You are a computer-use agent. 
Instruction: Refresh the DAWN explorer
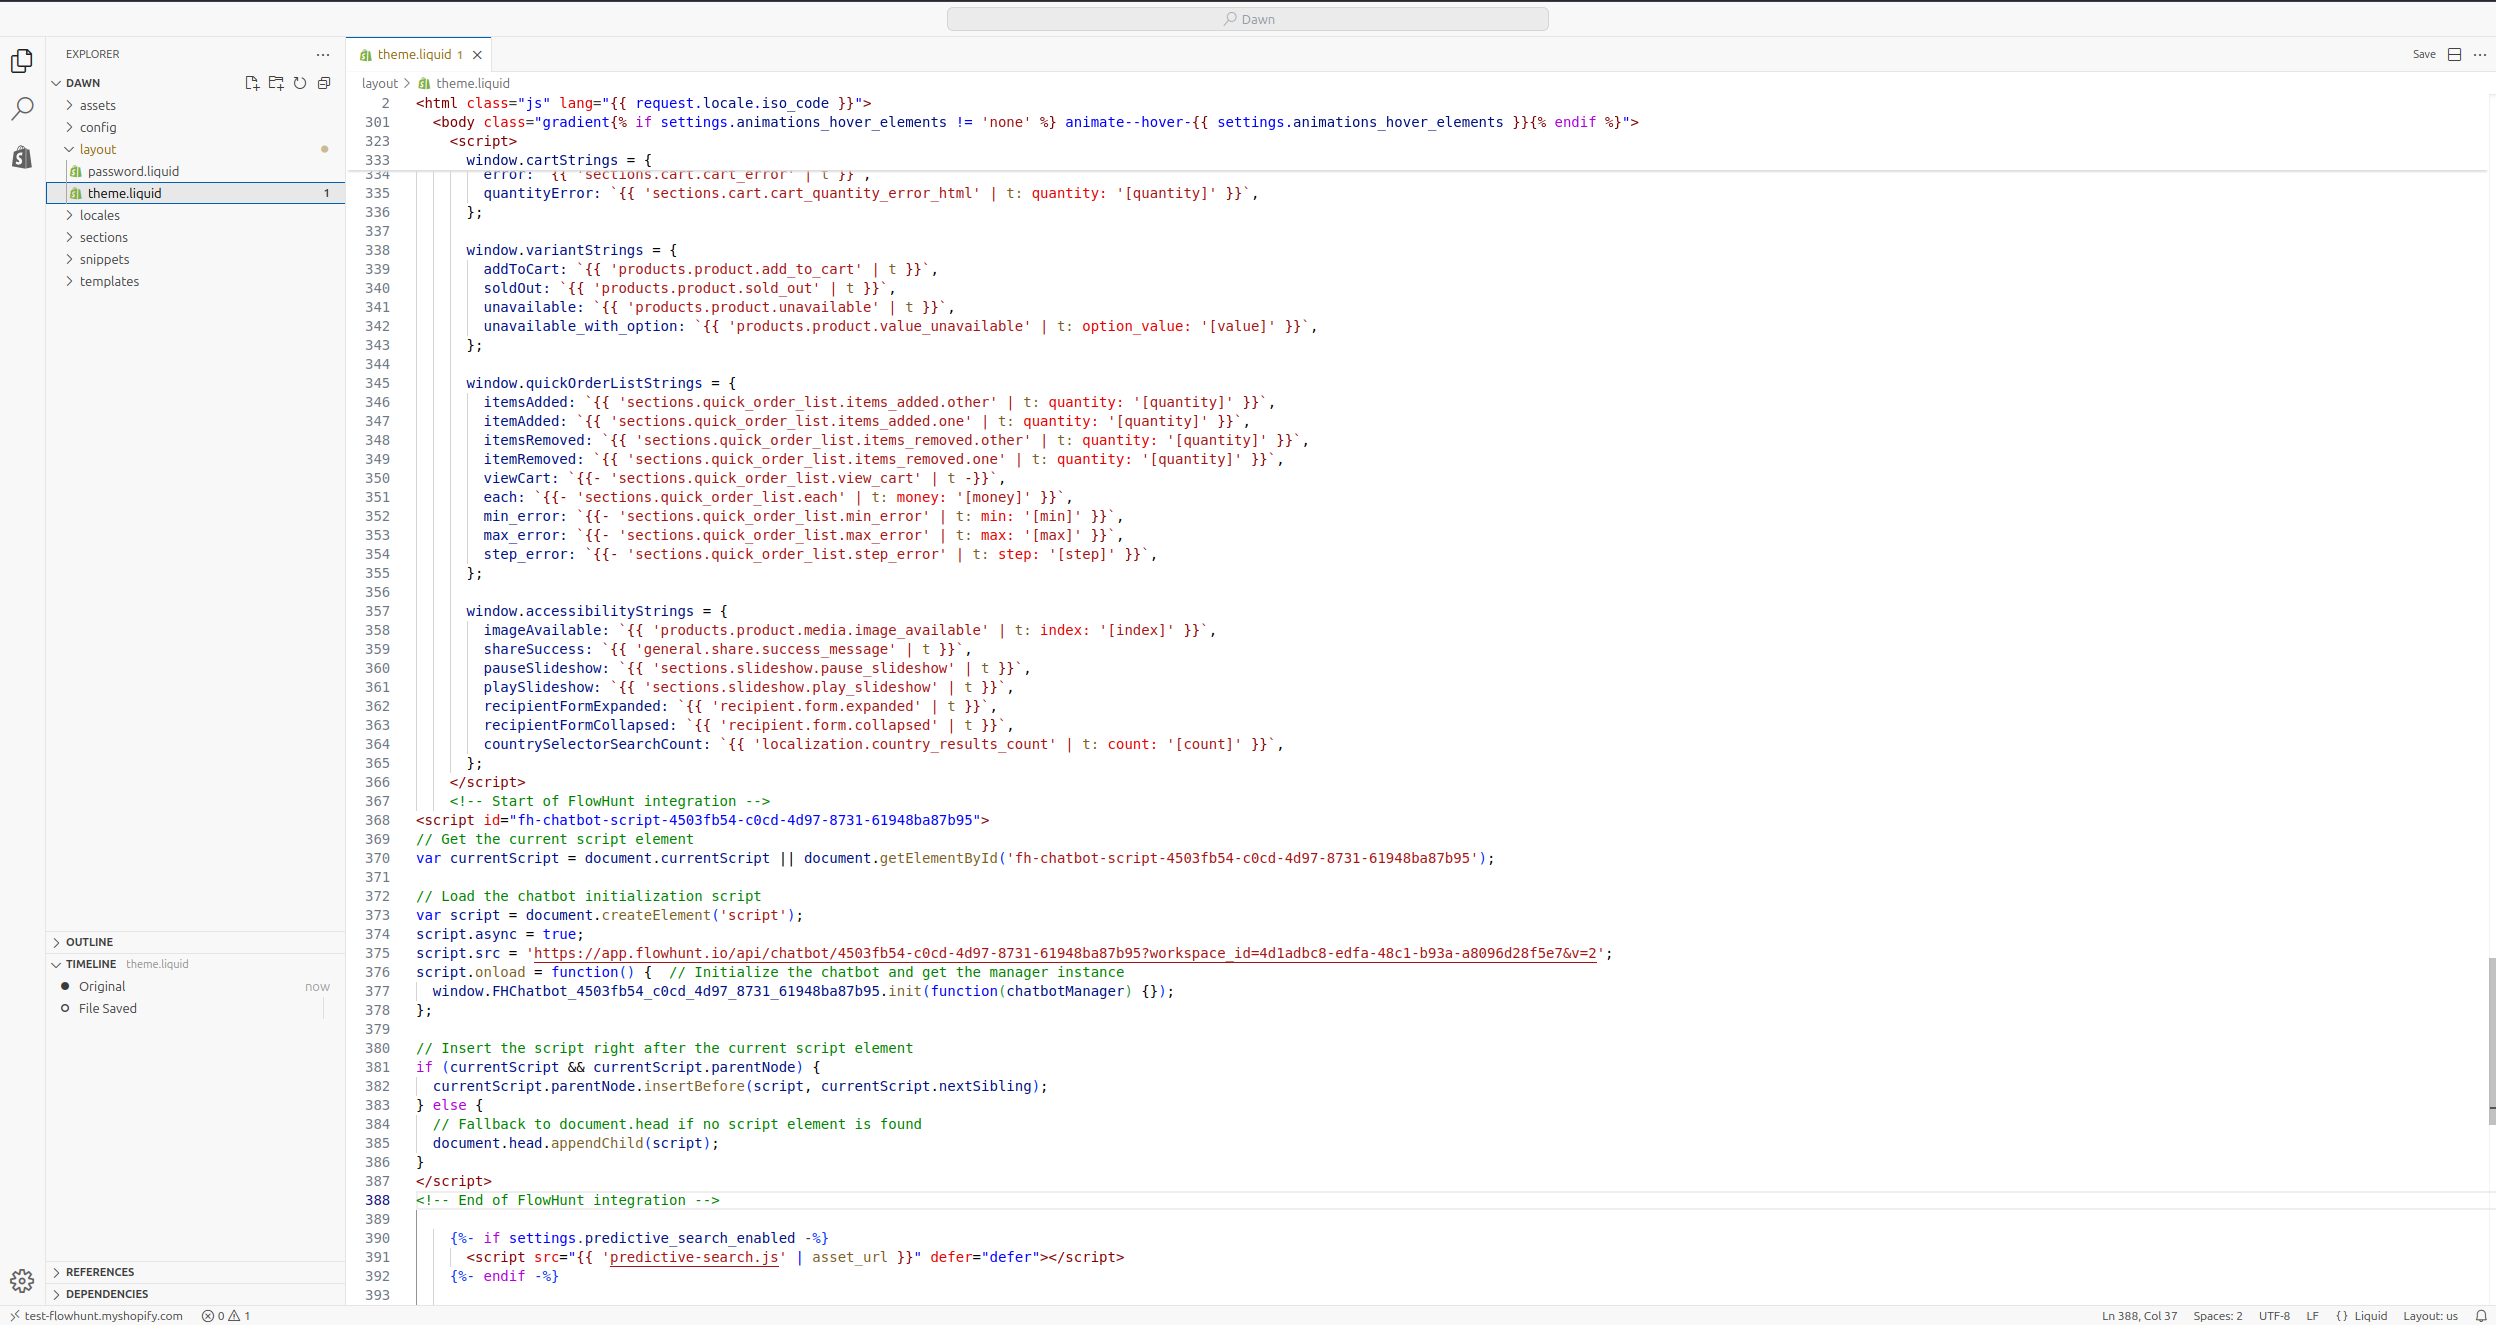click(301, 84)
